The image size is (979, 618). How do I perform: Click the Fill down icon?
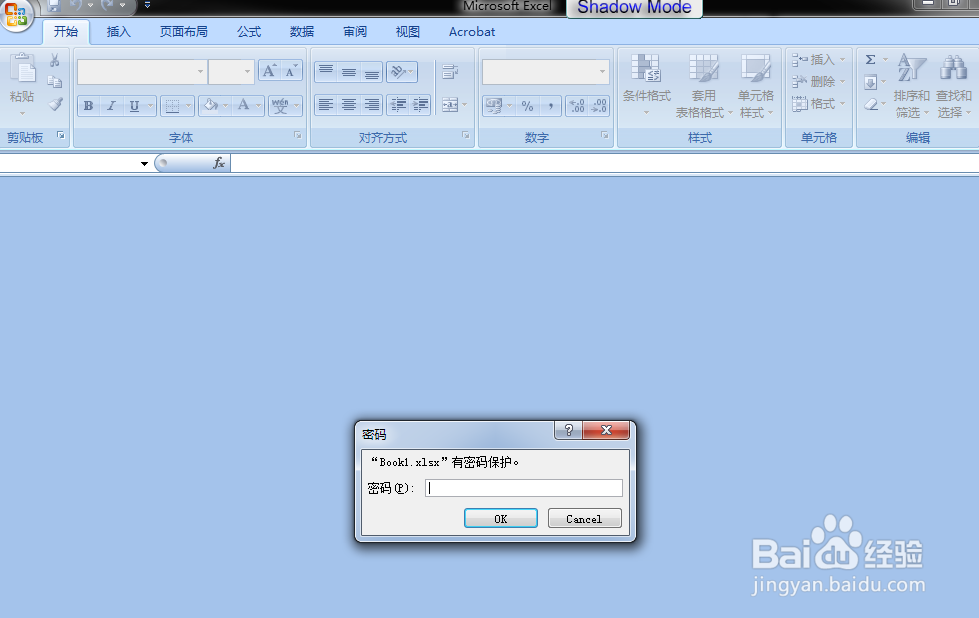870,82
